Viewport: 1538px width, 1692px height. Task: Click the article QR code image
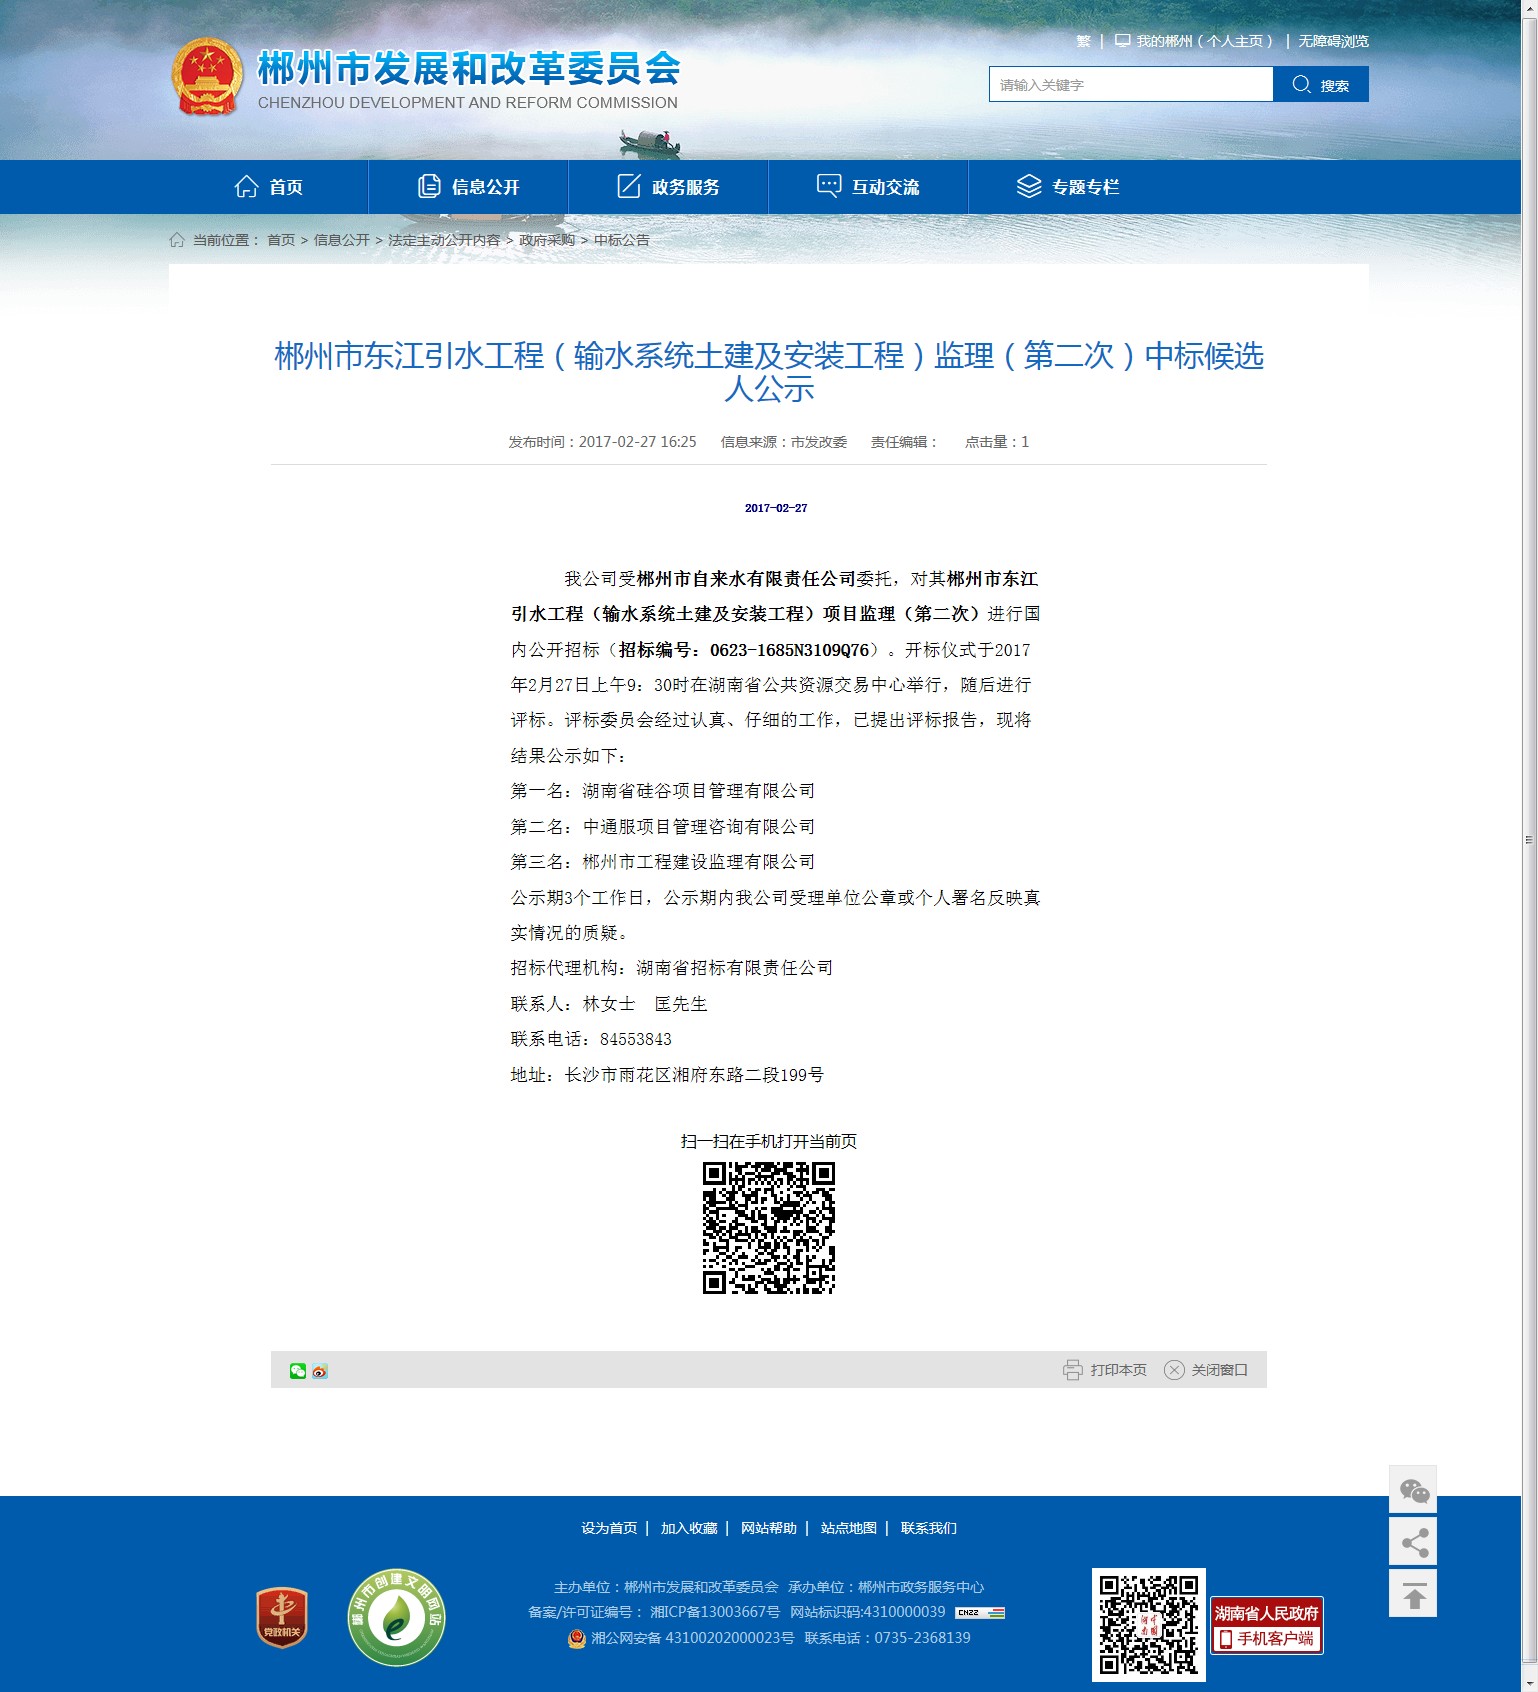click(x=769, y=1228)
